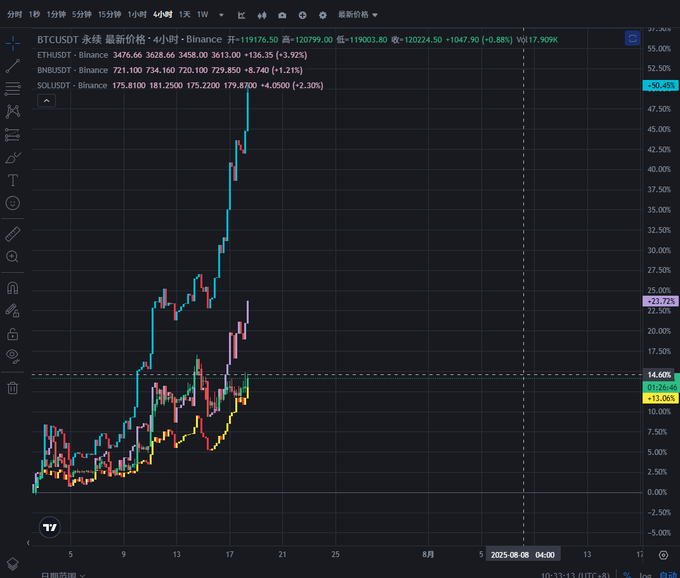Switch to the 1小时 timeframe

(137, 15)
